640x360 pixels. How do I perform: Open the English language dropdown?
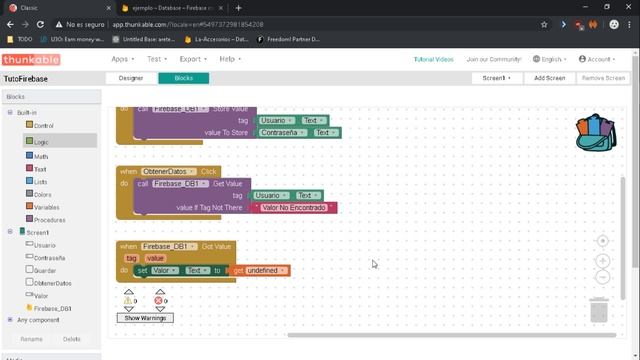pos(550,59)
